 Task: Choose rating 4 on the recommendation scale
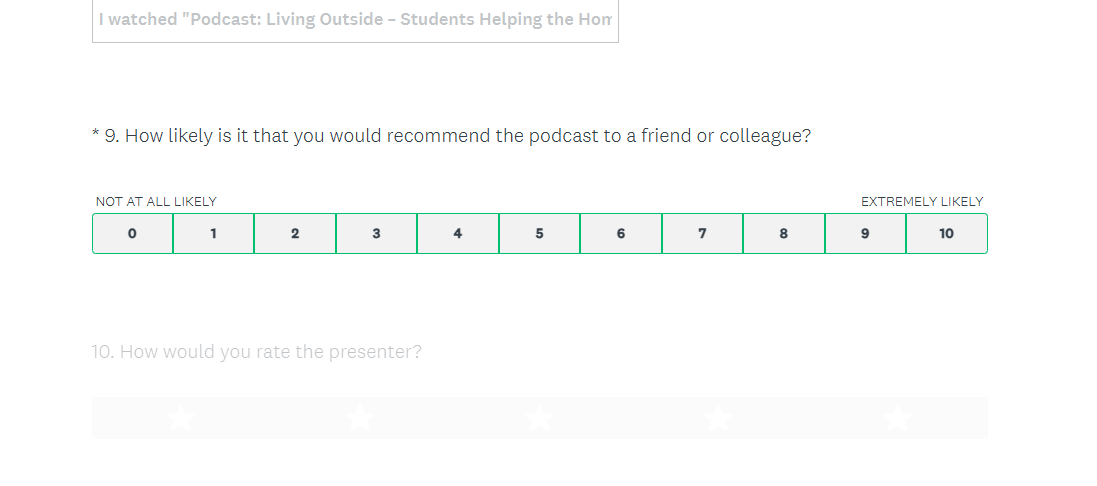pos(458,234)
